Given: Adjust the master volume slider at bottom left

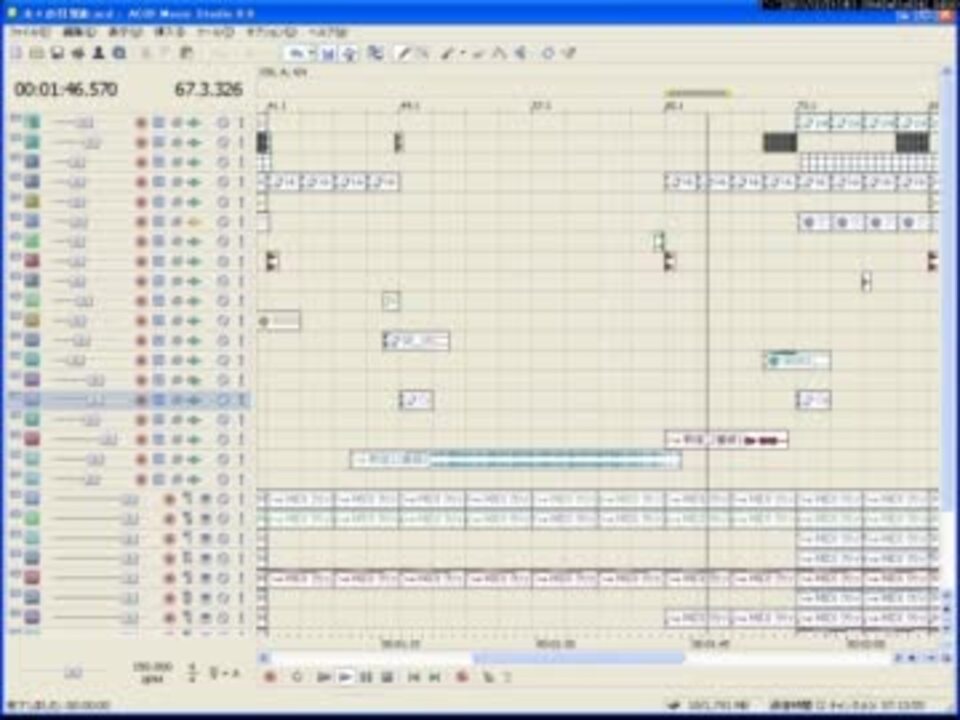Looking at the screenshot, I should pos(73,673).
